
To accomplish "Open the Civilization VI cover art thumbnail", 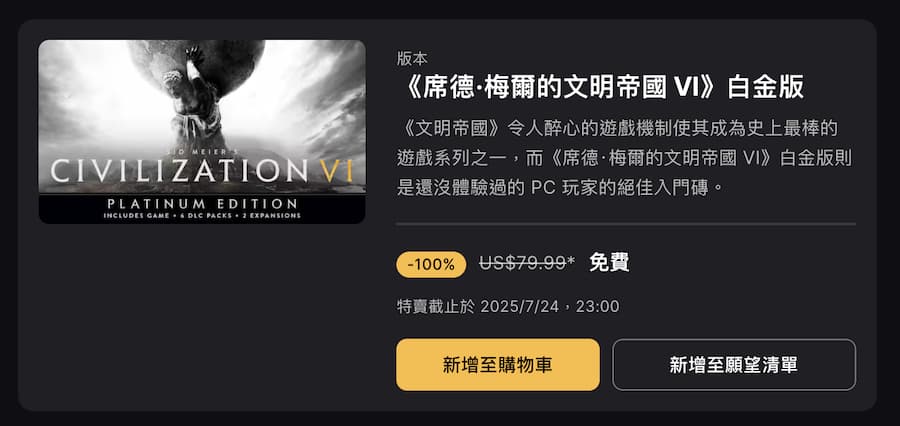I will [202, 131].
